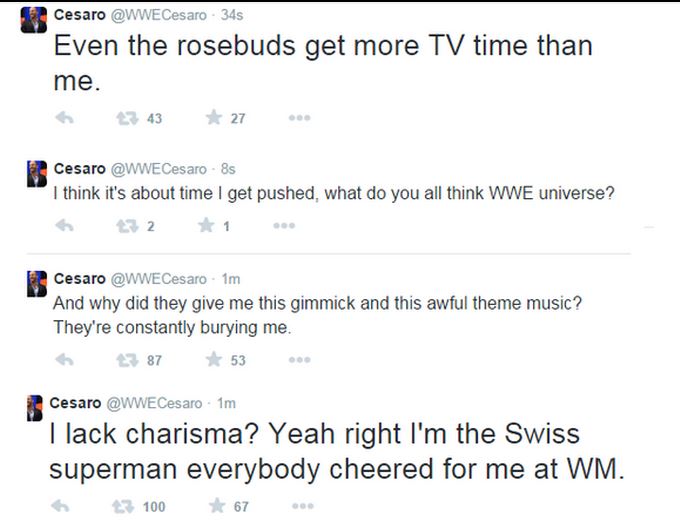Open more options on rosebuds tweet
This screenshot has width=680, height=532.
(x=291, y=118)
